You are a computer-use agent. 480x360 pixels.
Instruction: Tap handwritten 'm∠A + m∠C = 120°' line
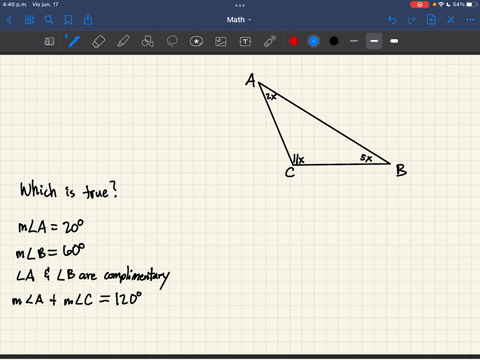[77, 299]
